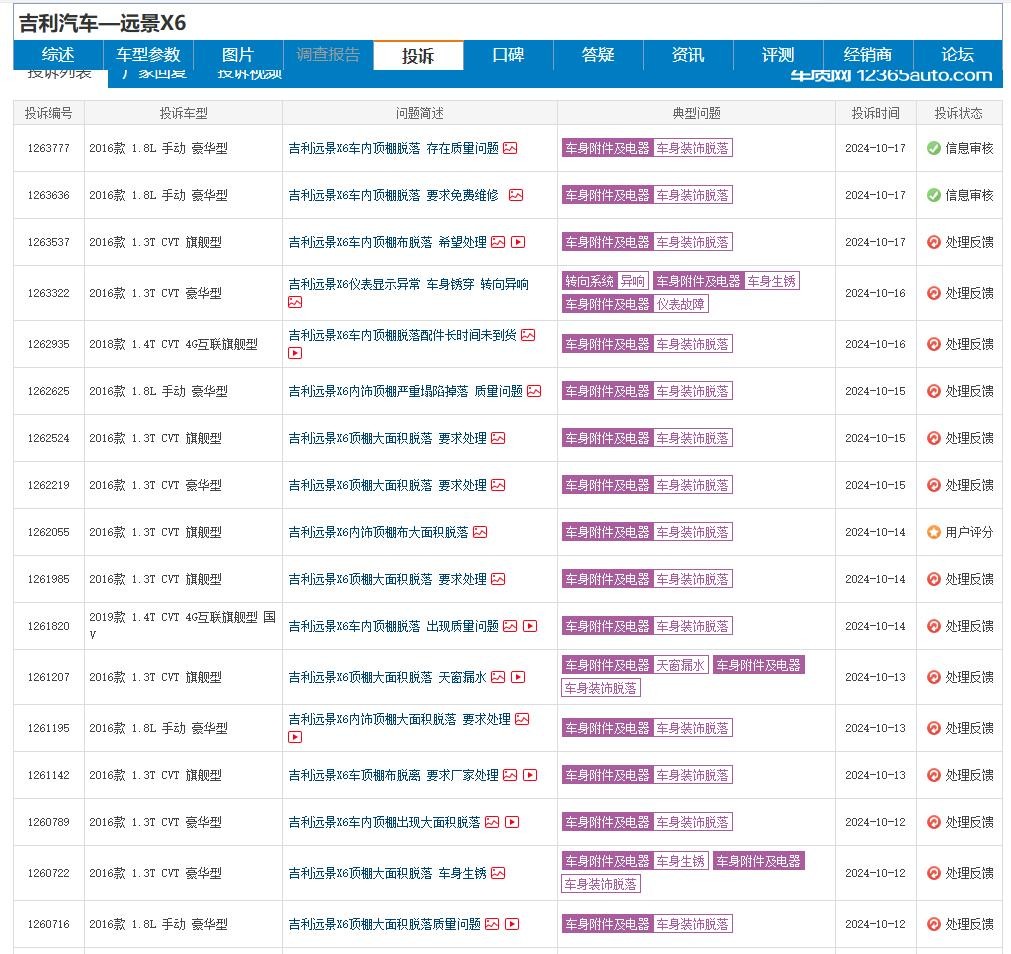Click the 投诉时间 column header
Image resolution: width=1011 pixels, height=954 pixels.
tap(875, 113)
